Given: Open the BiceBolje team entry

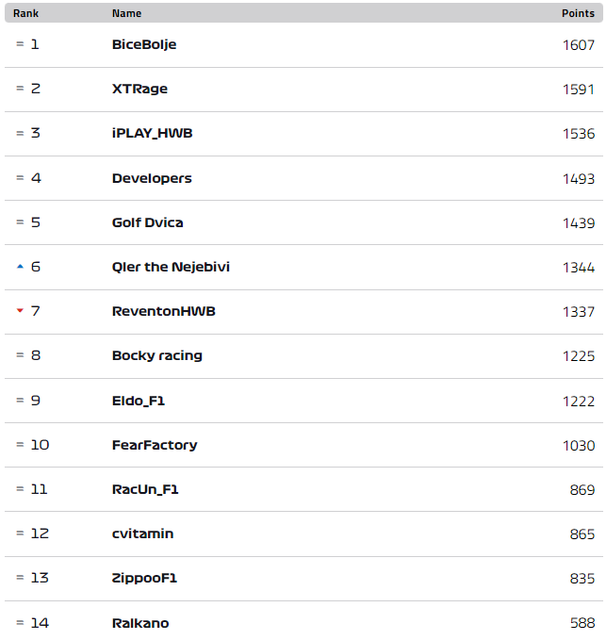Looking at the screenshot, I should click(144, 44).
